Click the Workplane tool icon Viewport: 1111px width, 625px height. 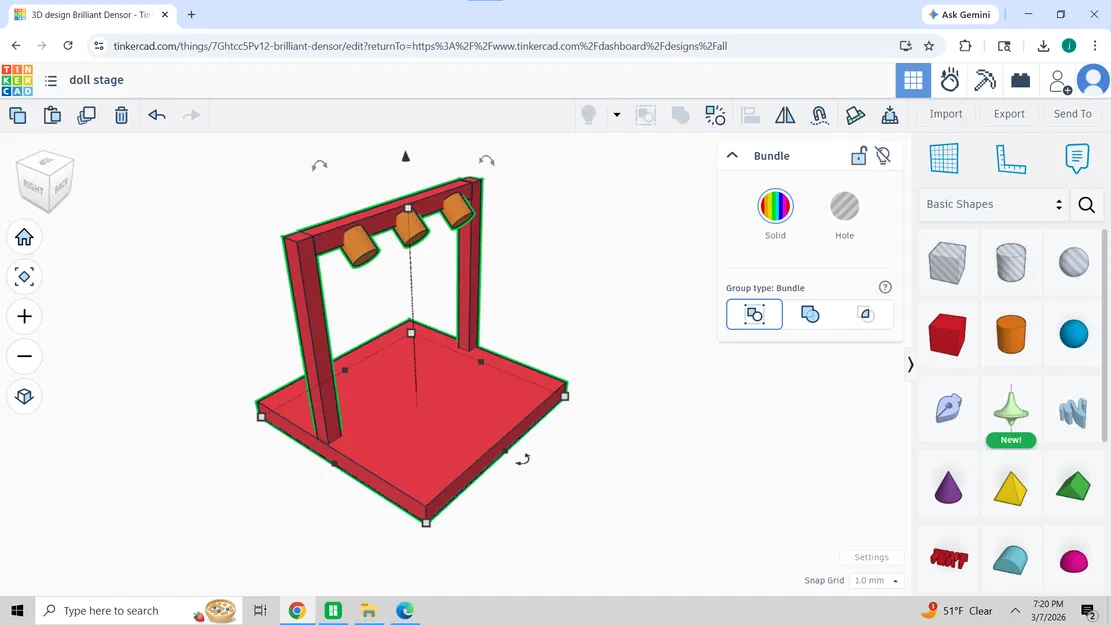[943, 158]
